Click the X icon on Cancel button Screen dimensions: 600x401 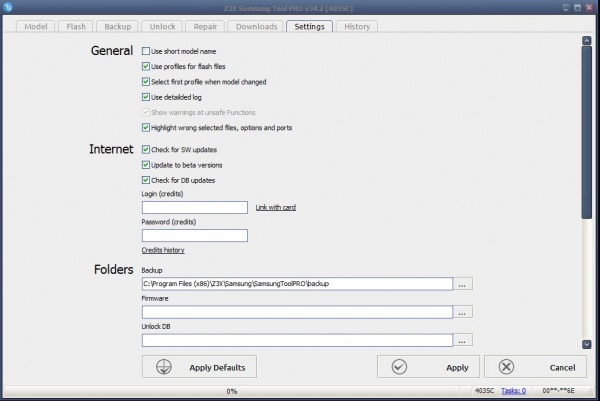coord(506,367)
